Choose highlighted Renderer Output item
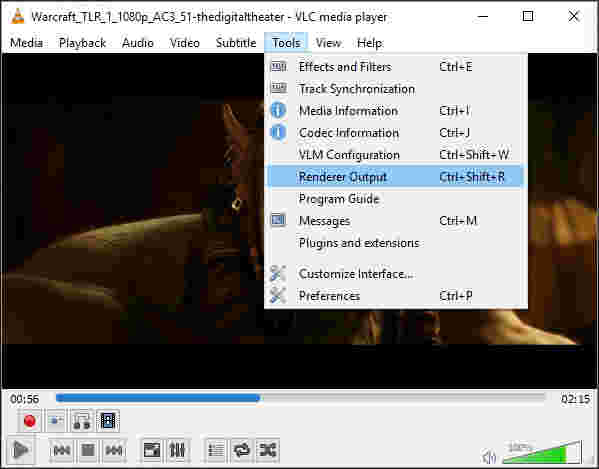 396,177
